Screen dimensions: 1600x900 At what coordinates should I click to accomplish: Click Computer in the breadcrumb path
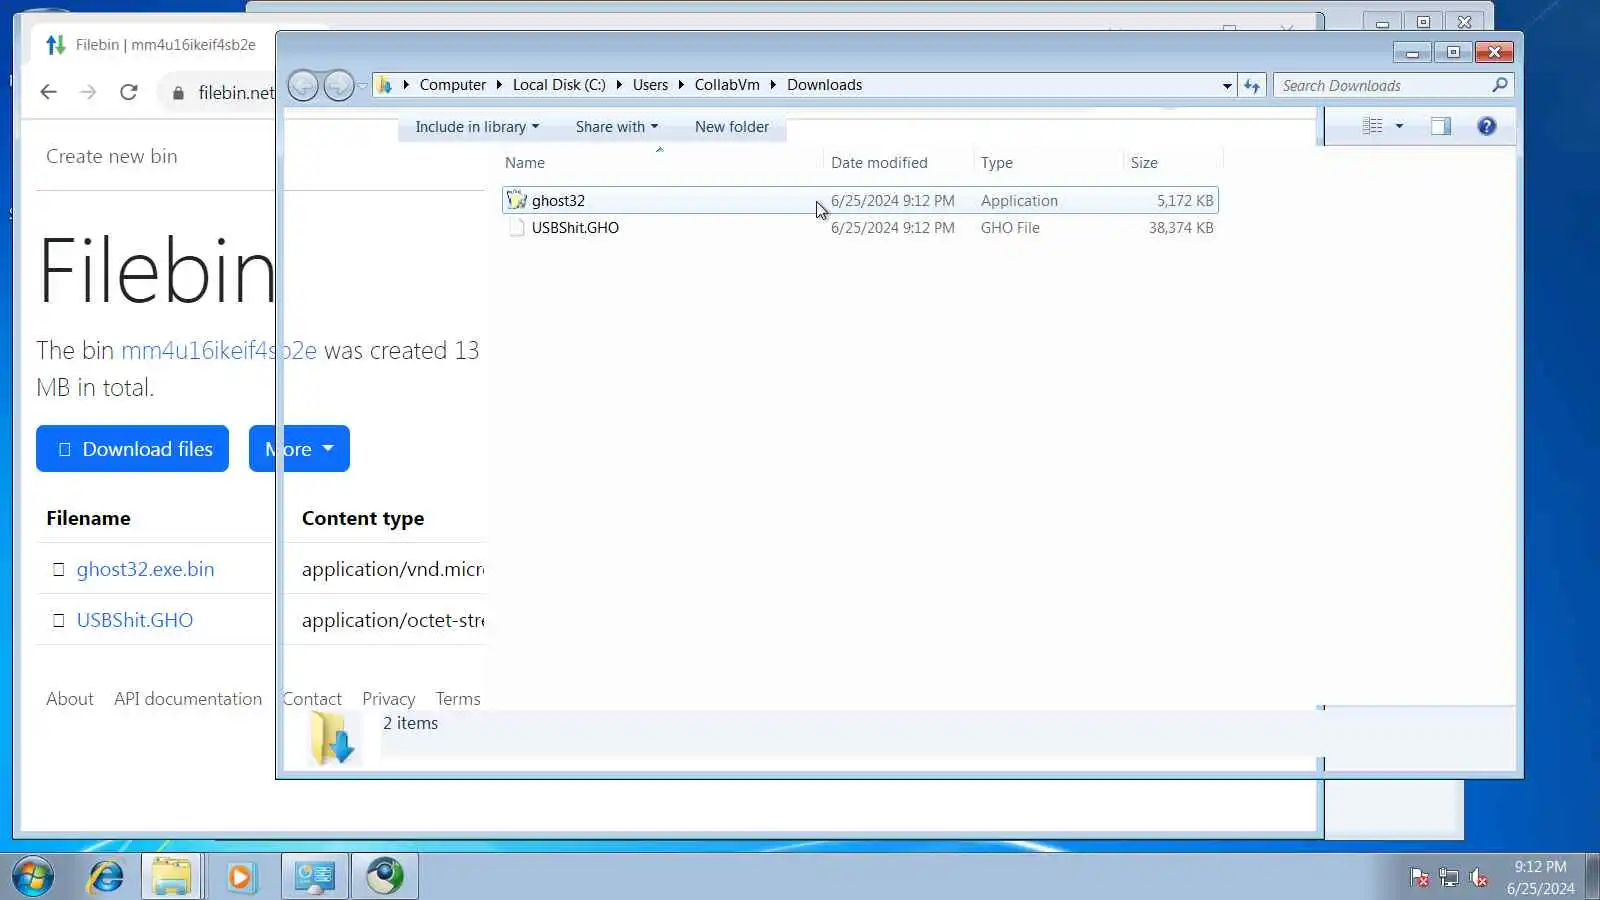pyautogui.click(x=452, y=85)
